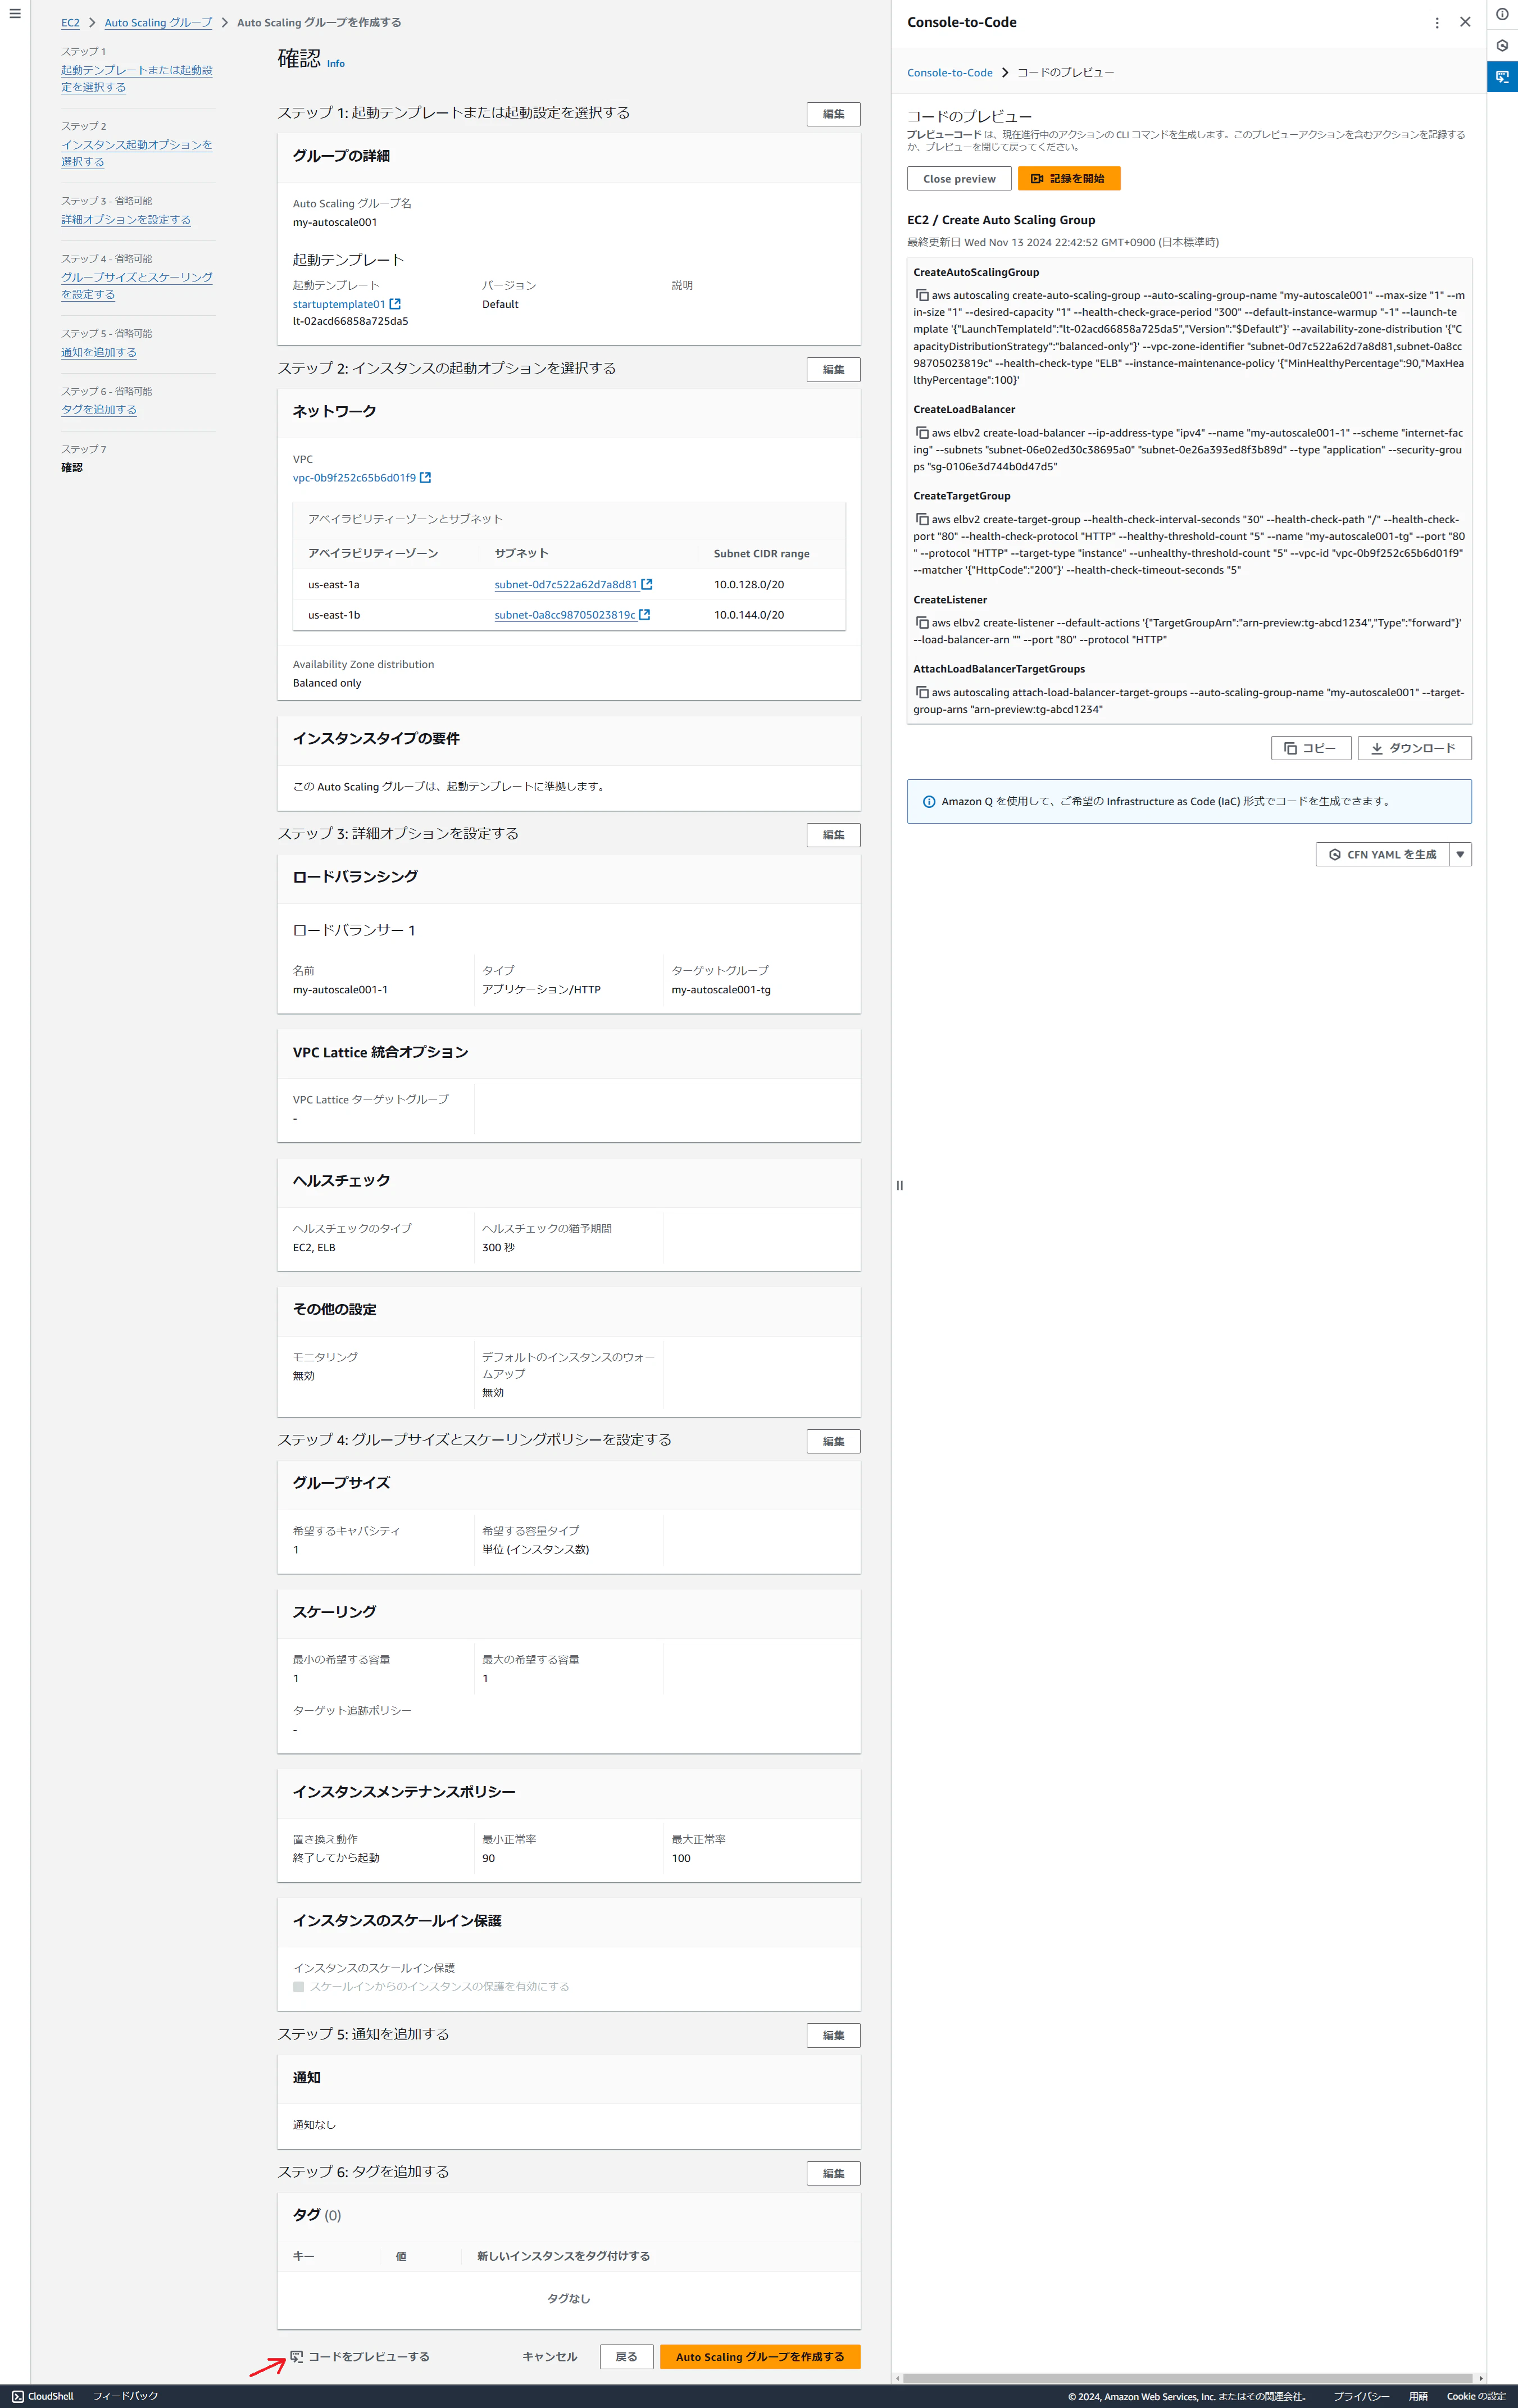
Task: Edit Step 2 instance launch options
Action: point(833,370)
